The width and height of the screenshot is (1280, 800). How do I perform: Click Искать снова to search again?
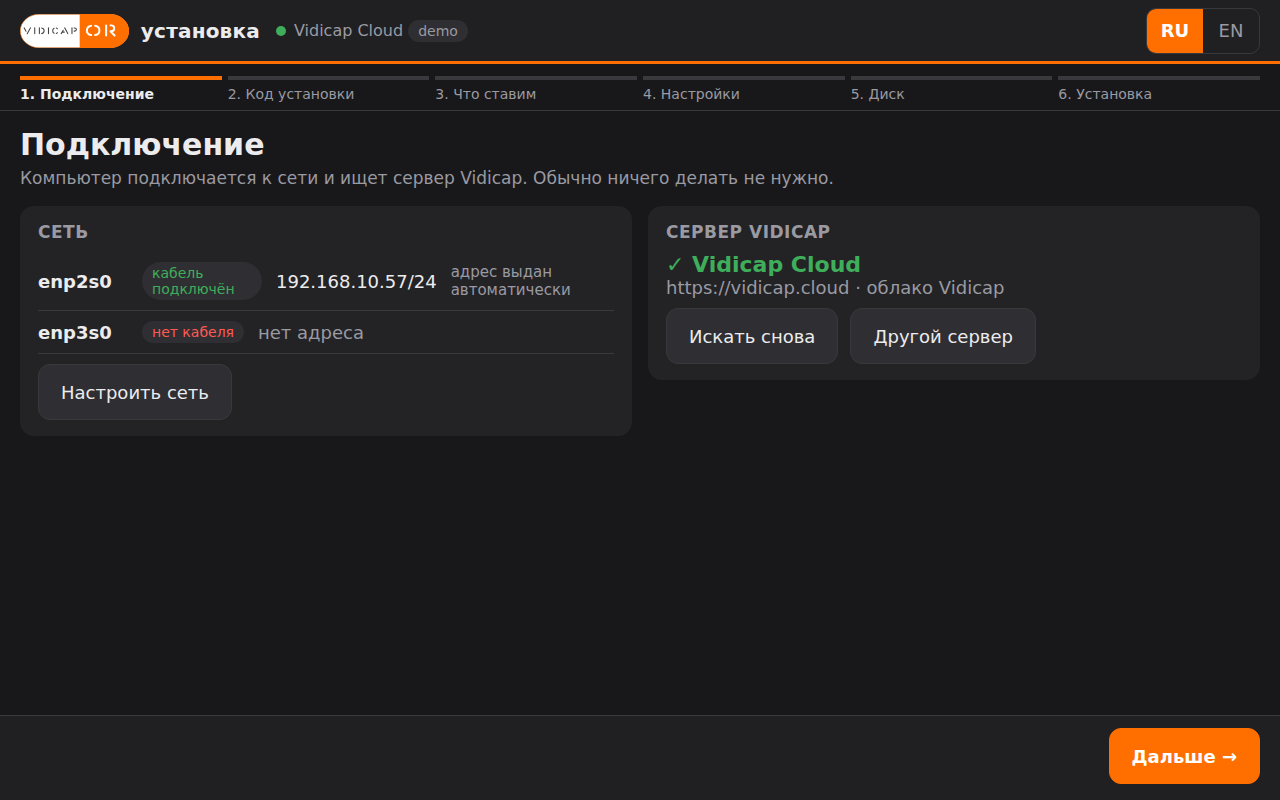752,336
